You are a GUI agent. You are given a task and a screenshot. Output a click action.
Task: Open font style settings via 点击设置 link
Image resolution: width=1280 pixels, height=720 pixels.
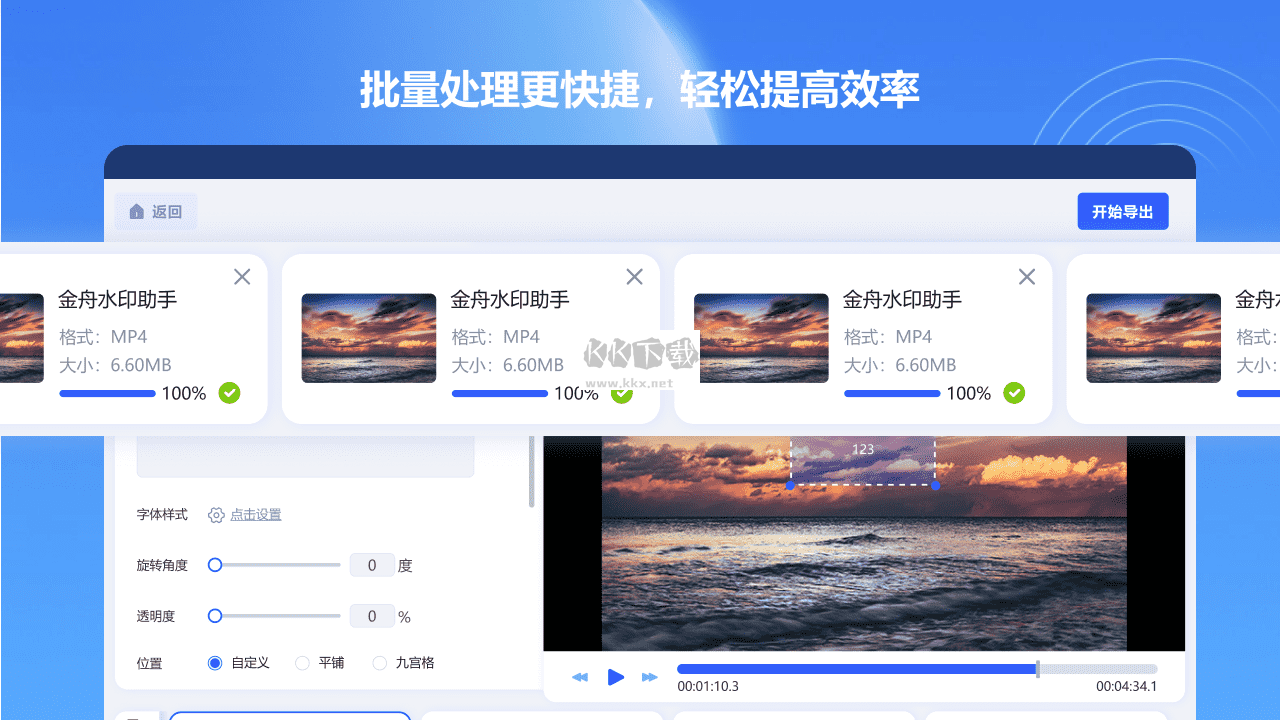pos(255,514)
